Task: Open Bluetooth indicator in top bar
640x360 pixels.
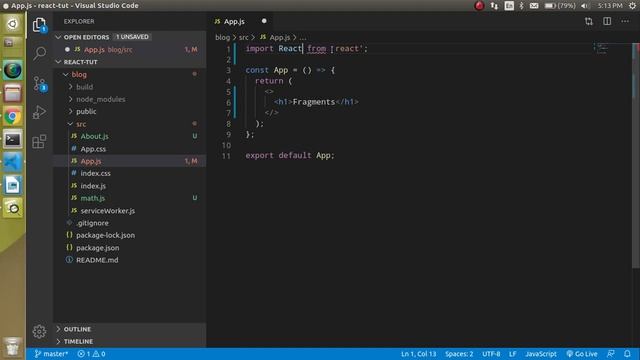Action: coord(521,5)
